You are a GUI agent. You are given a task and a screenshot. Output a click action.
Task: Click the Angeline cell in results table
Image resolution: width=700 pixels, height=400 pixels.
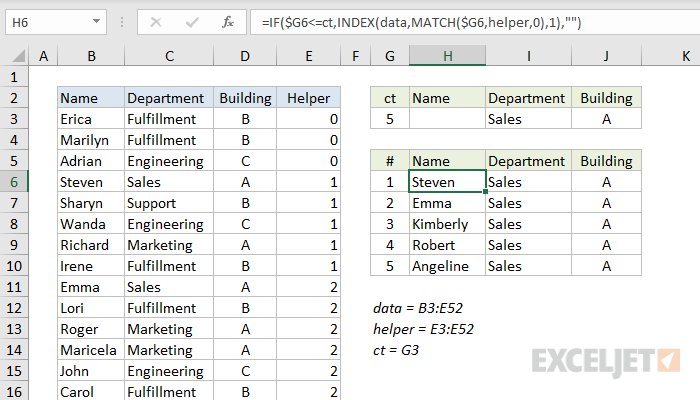pos(447,266)
